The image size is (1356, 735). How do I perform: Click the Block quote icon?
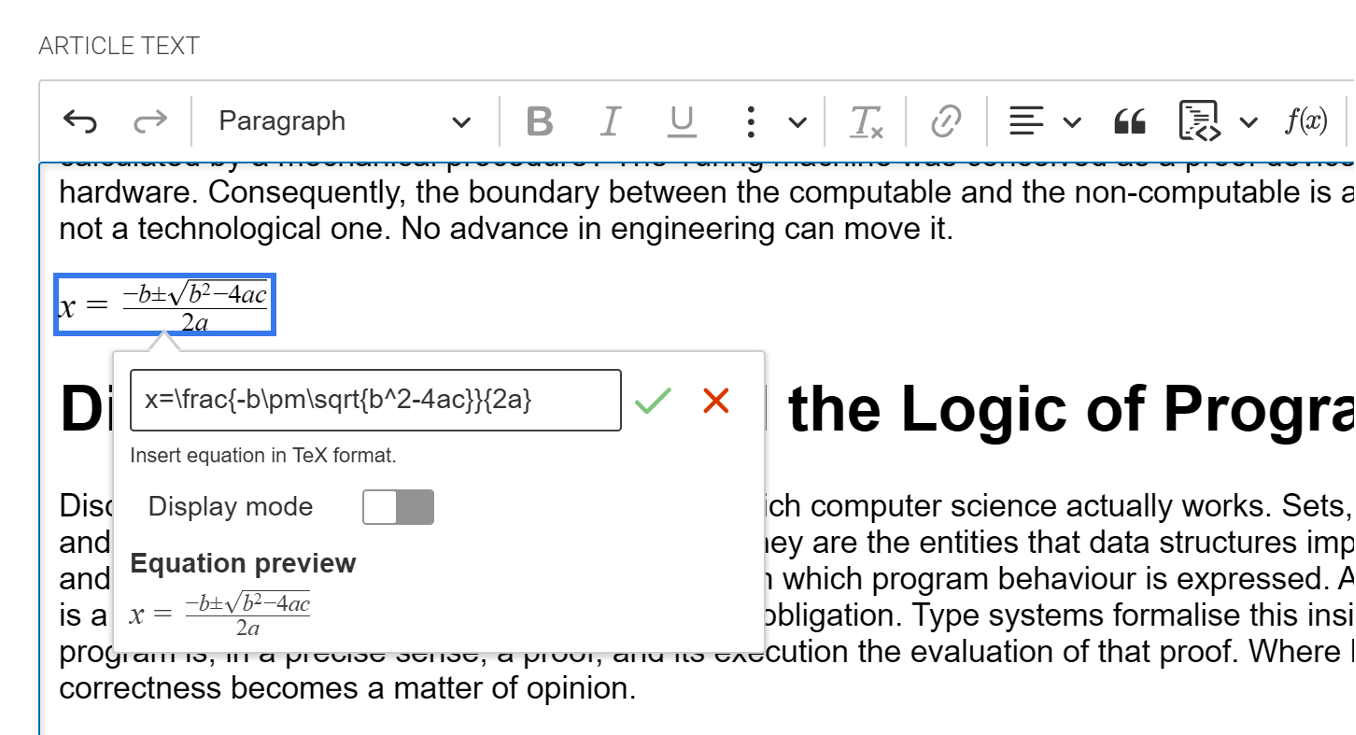coord(1129,122)
